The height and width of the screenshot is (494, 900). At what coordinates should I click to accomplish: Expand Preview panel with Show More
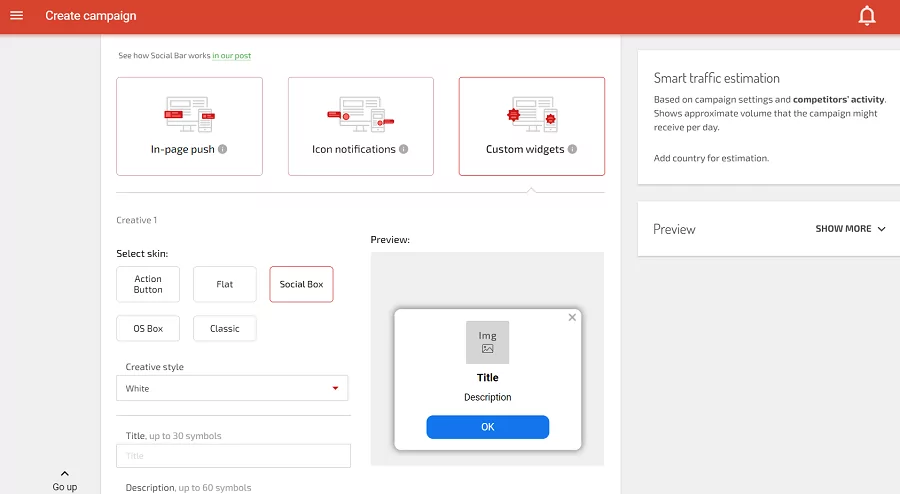[x=850, y=229]
